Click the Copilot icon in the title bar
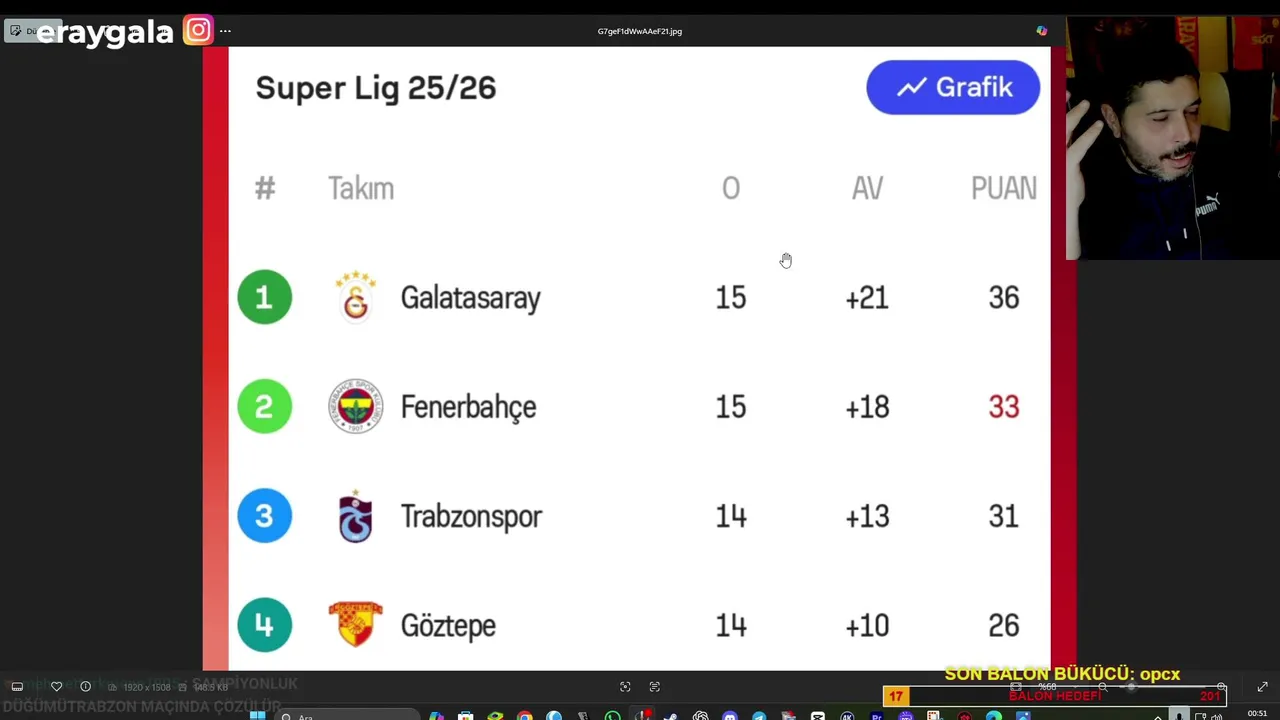1280x720 pixels. (x=1041, y=31)
